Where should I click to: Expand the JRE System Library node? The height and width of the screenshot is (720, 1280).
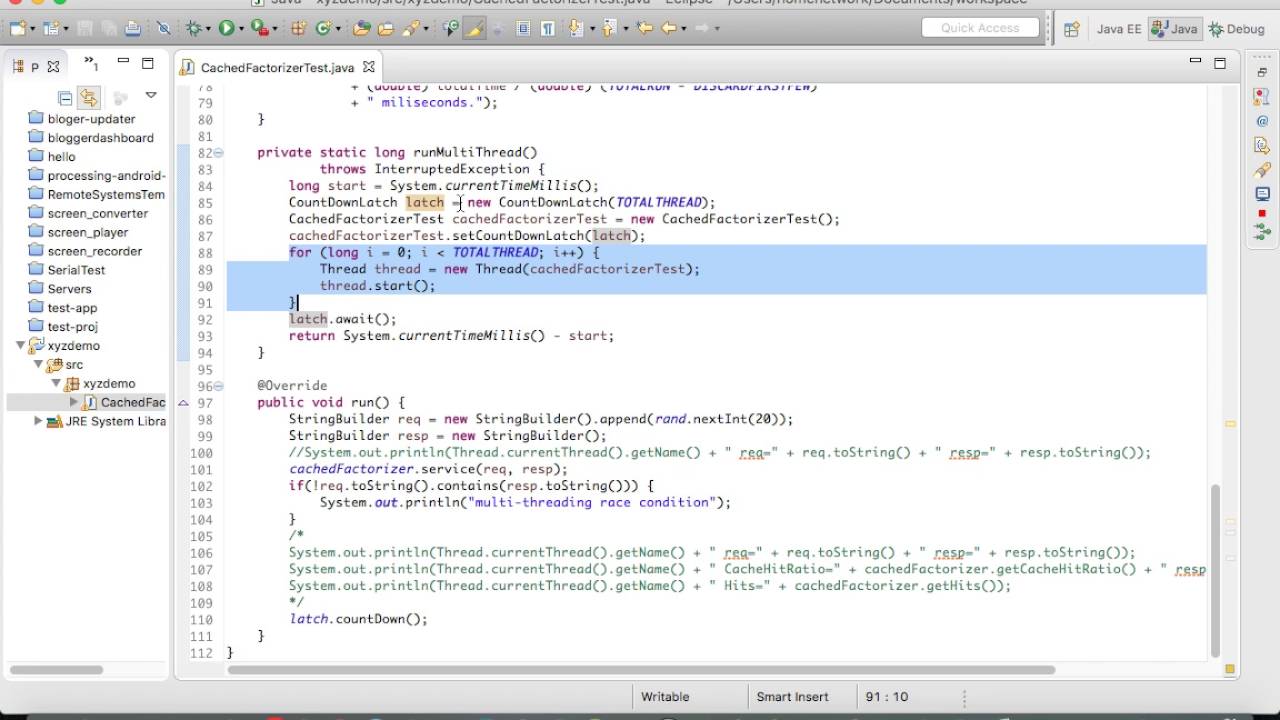pyautogui.click(x=38, y=421)
